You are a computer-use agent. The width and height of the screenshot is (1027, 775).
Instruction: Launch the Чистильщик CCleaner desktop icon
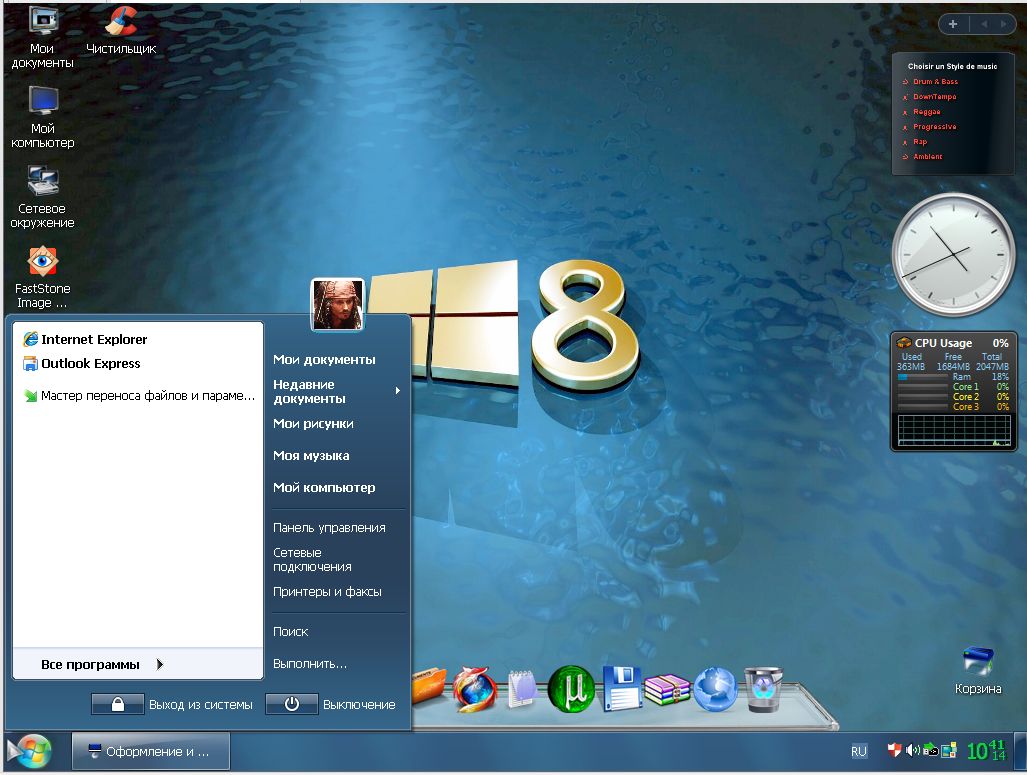(121, 29)
